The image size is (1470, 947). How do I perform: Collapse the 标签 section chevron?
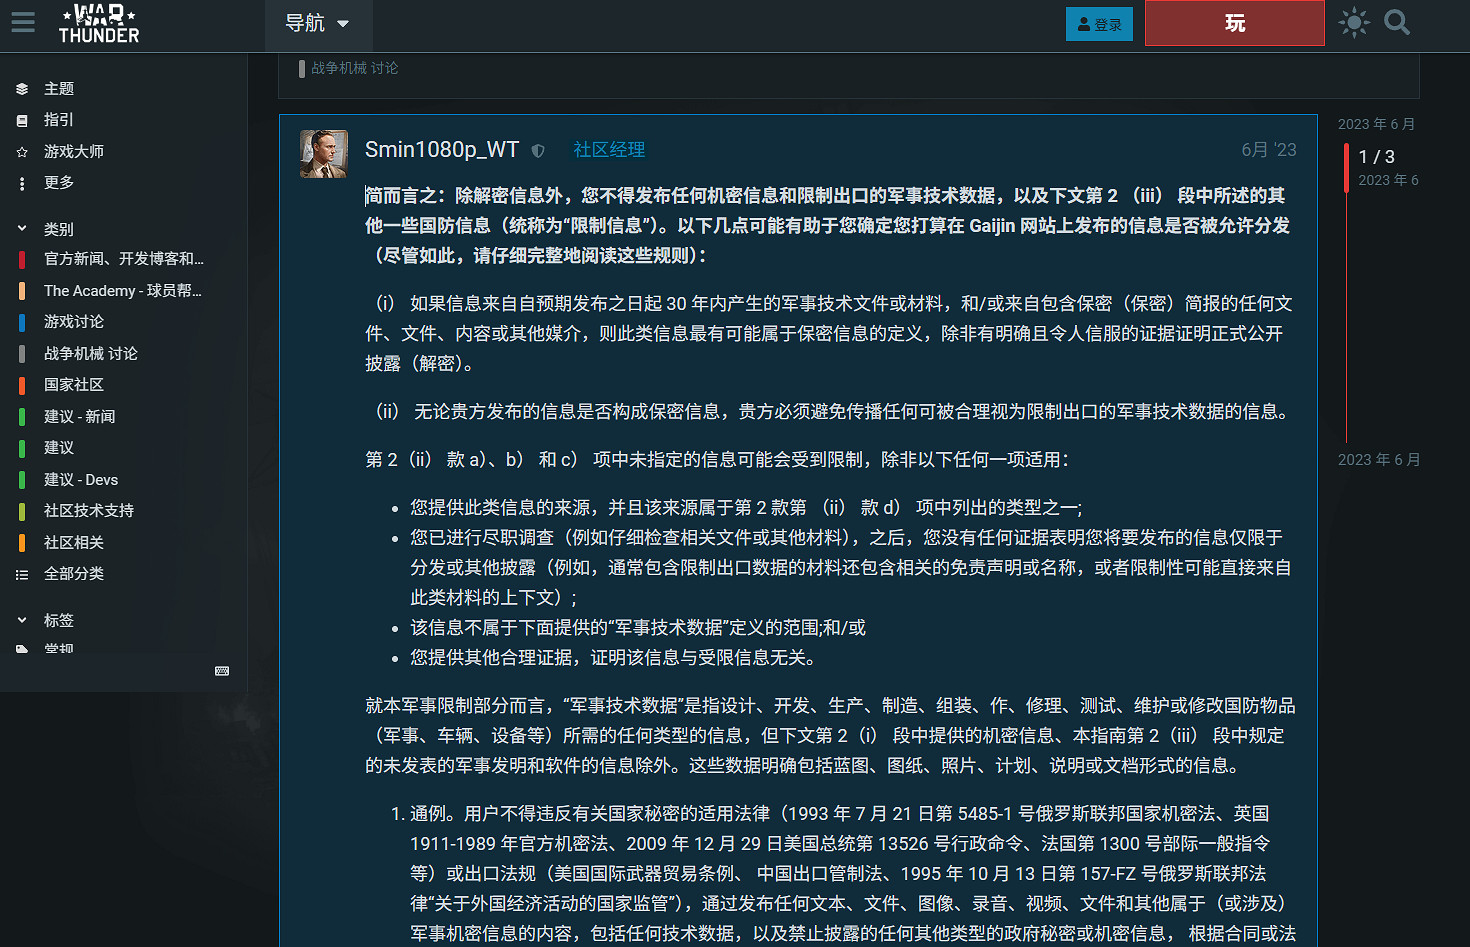(x=21, y=620)
